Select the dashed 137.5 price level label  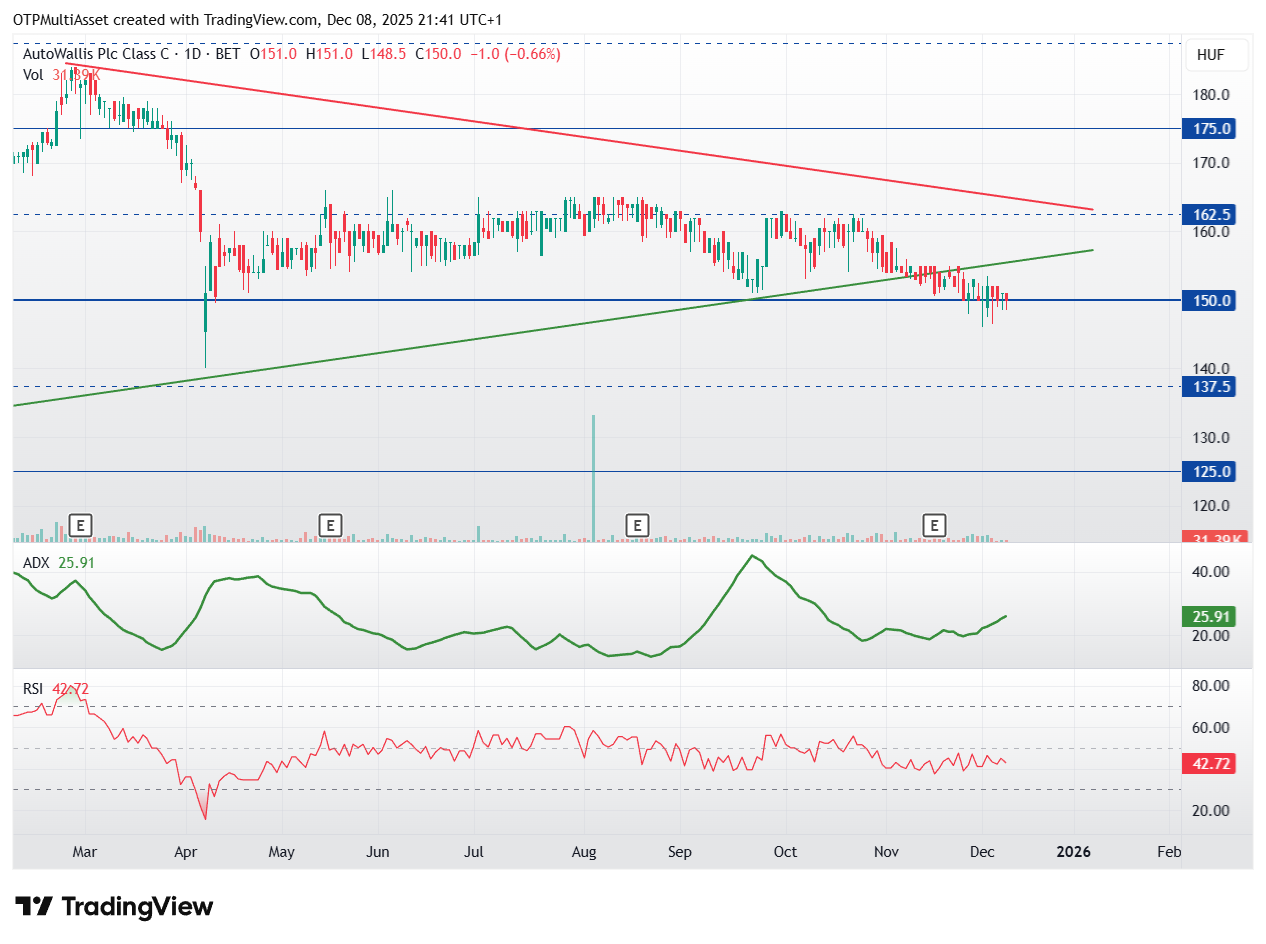[1207, 387]
